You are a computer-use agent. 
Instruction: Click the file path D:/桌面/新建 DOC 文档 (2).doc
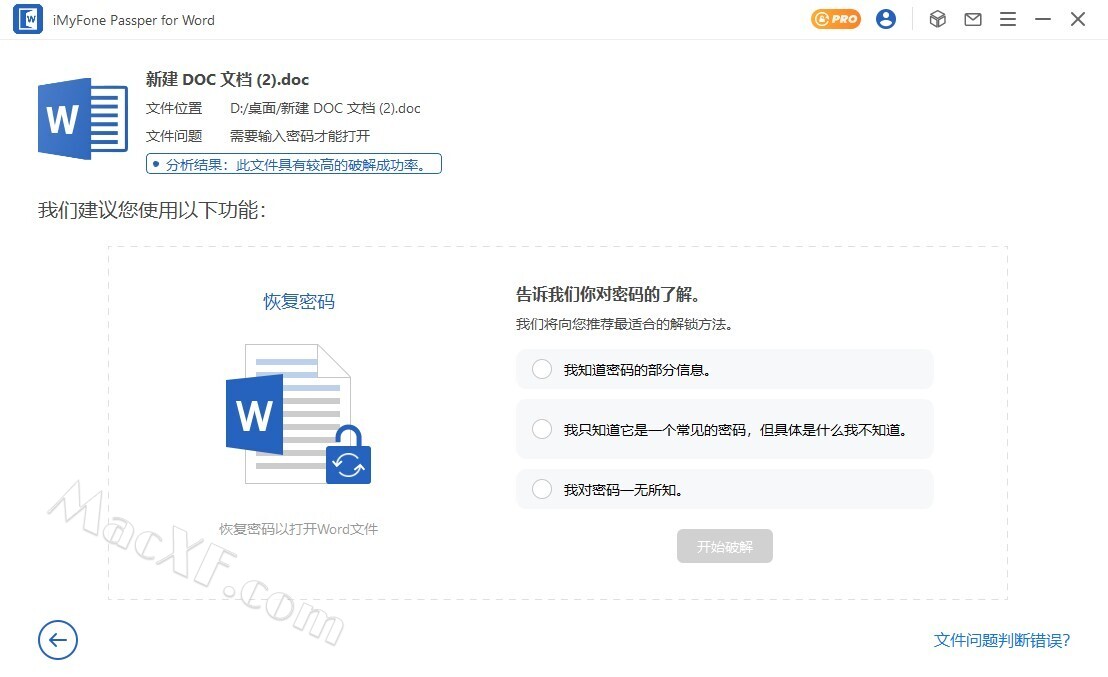325,108
